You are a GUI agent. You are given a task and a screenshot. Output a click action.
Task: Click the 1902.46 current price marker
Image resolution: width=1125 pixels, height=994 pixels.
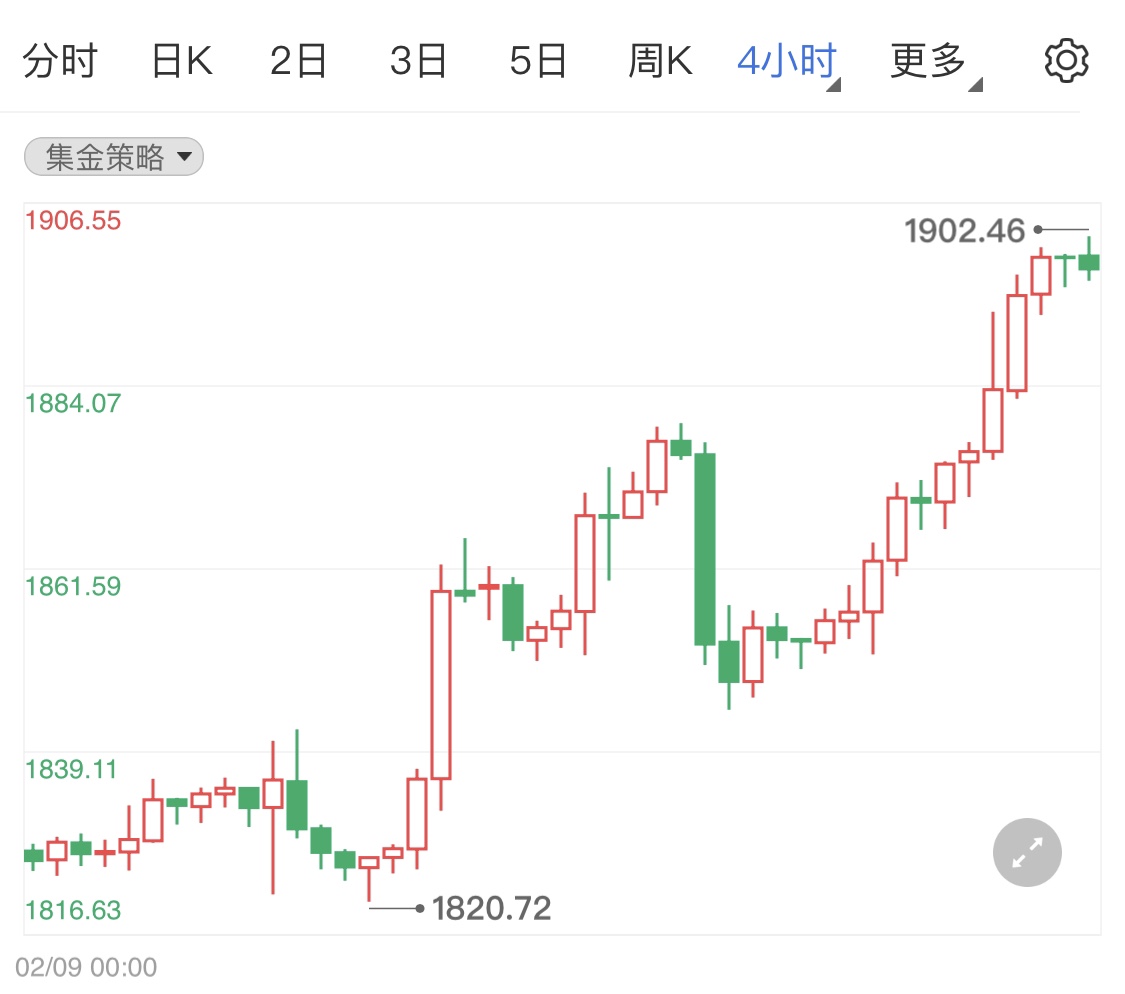click(x=965, y=230)
